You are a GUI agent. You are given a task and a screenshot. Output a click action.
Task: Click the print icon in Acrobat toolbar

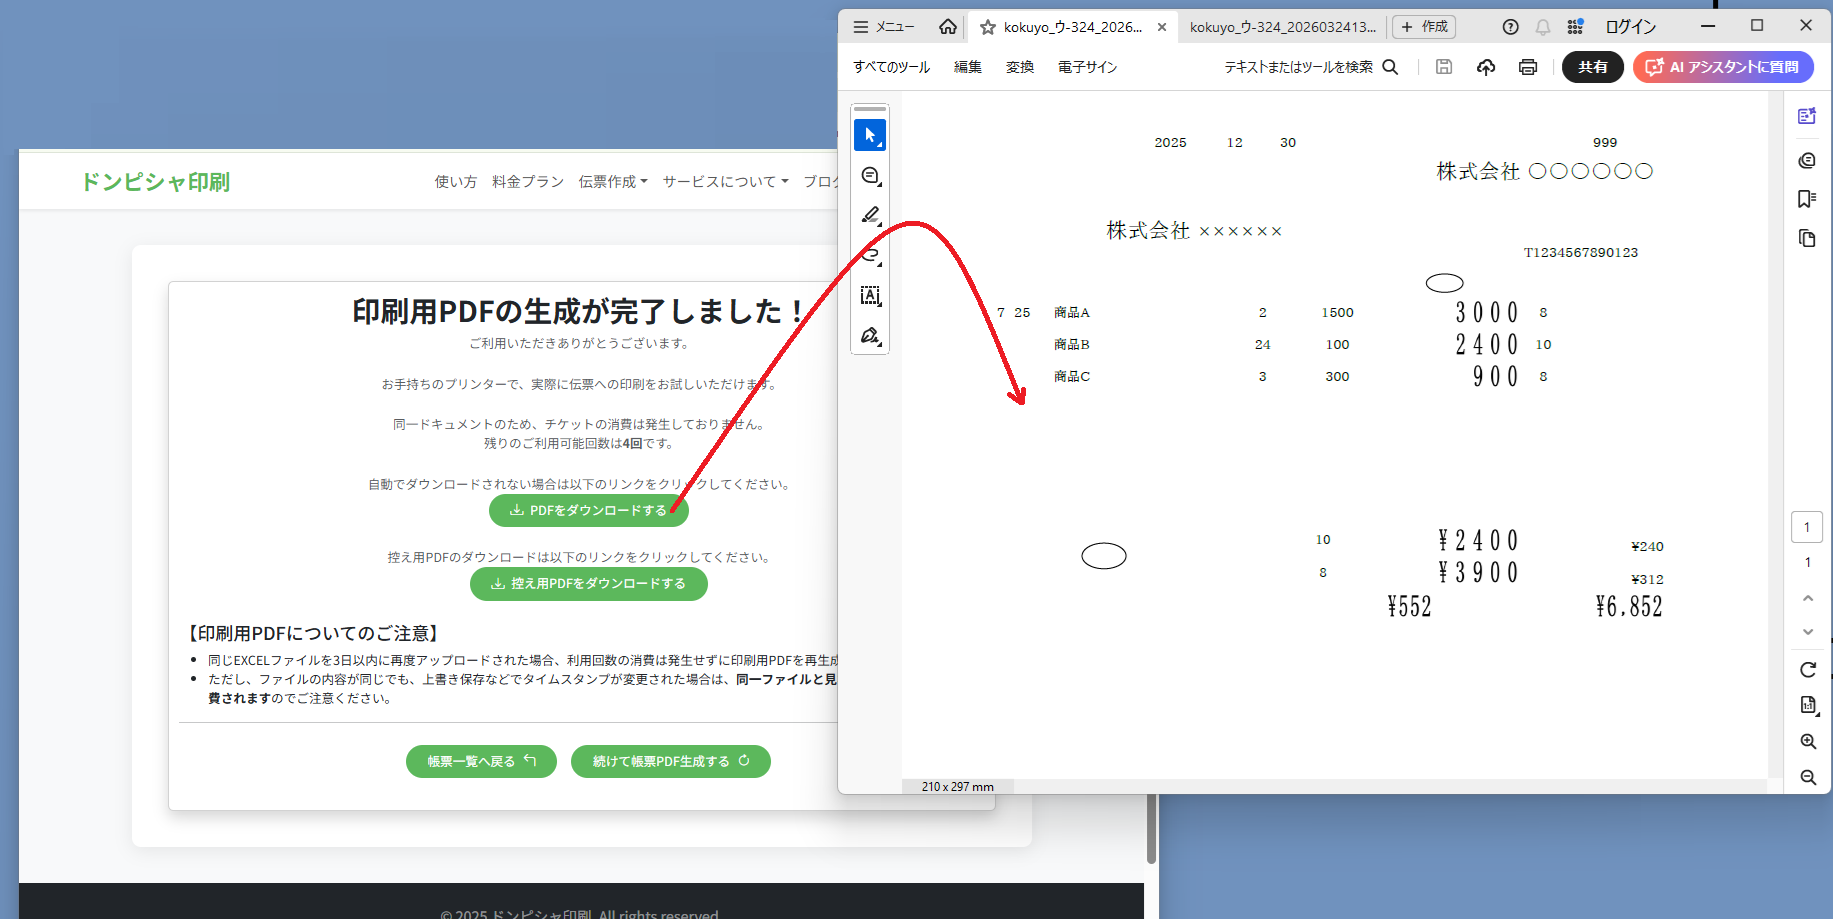(1527, 67)
